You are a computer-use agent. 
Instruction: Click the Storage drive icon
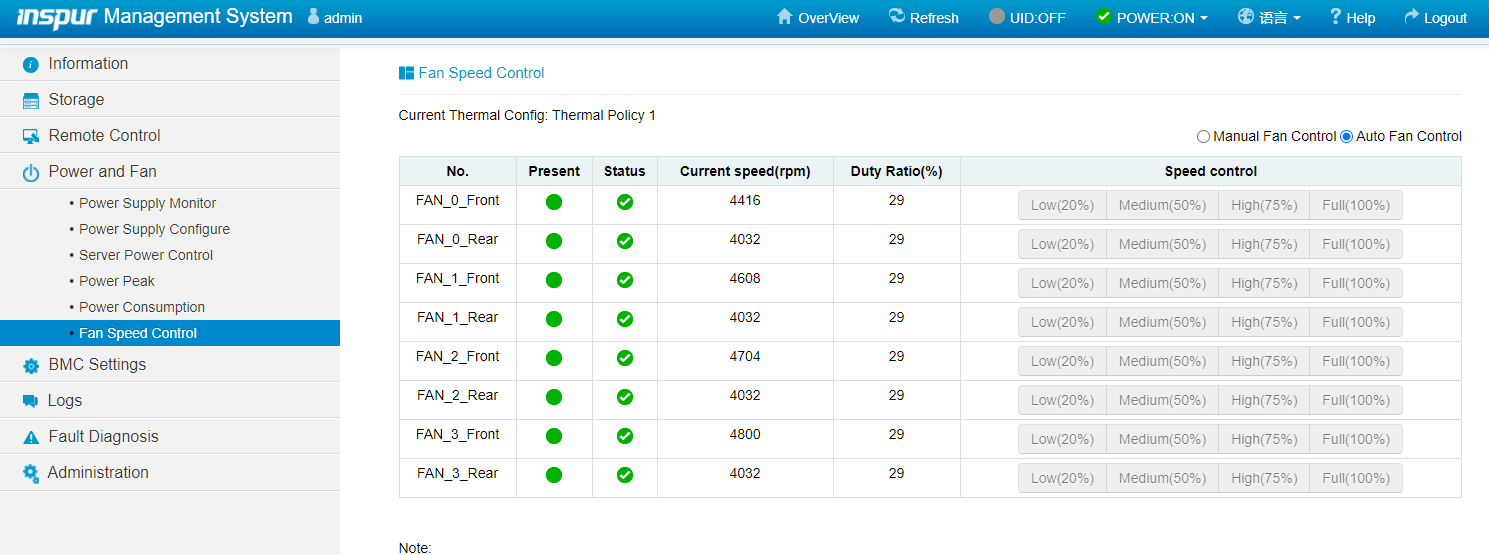coord(31,100)
